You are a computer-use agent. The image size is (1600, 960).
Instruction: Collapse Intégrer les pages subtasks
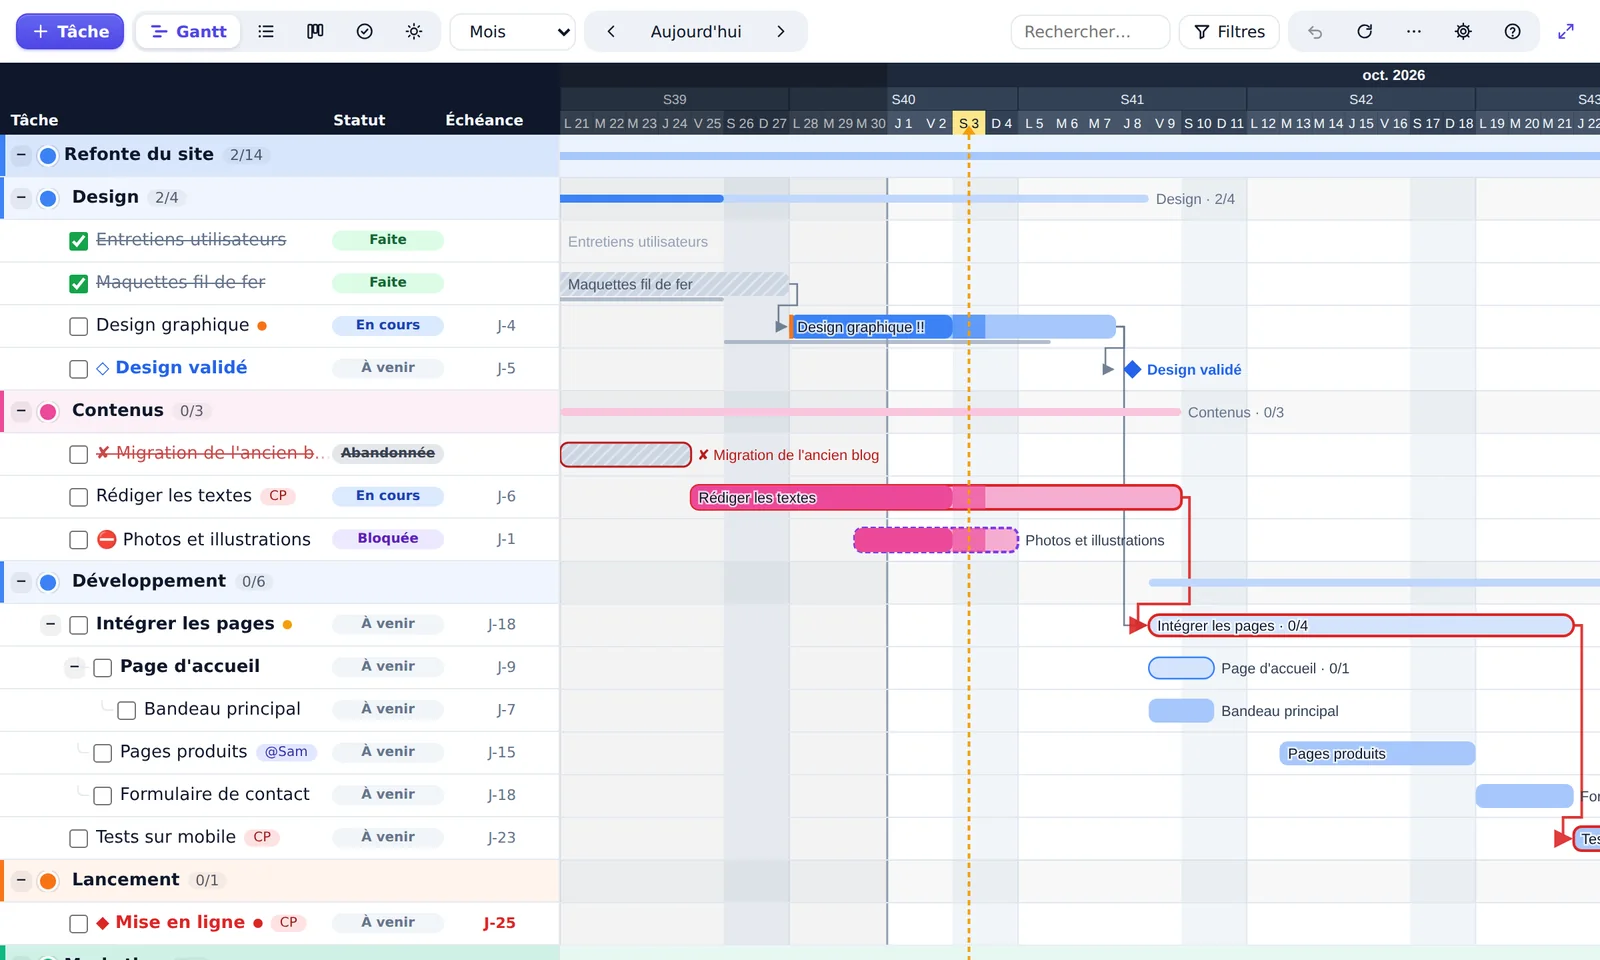point(50,625)
